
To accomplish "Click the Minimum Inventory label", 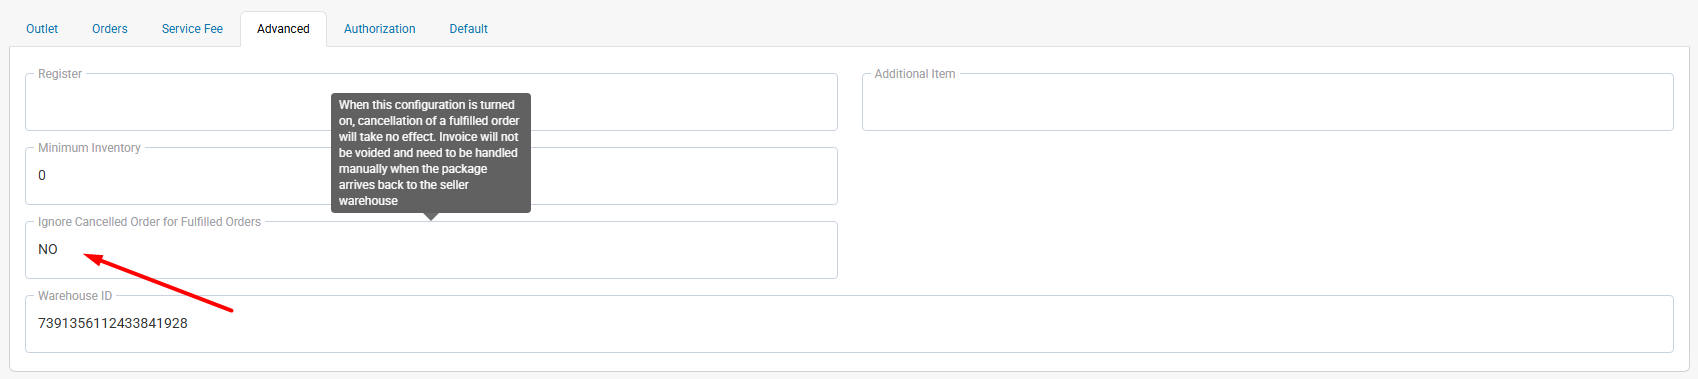I will (89, 148).
